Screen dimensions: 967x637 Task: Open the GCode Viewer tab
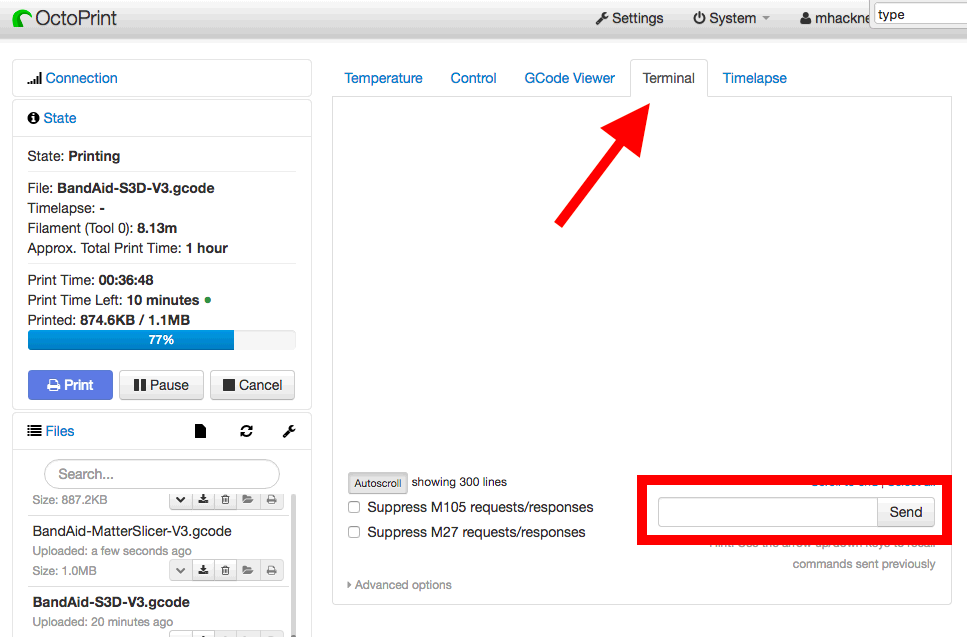point(569,78)
